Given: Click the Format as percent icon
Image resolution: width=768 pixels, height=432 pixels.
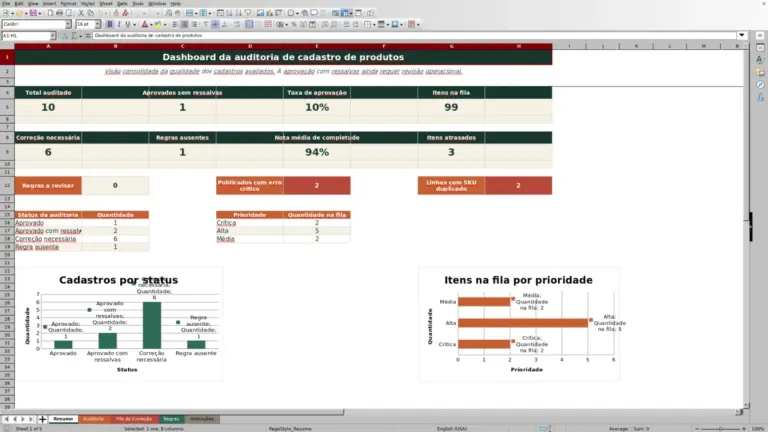Looking at the screenshot, I should [293, 24].
